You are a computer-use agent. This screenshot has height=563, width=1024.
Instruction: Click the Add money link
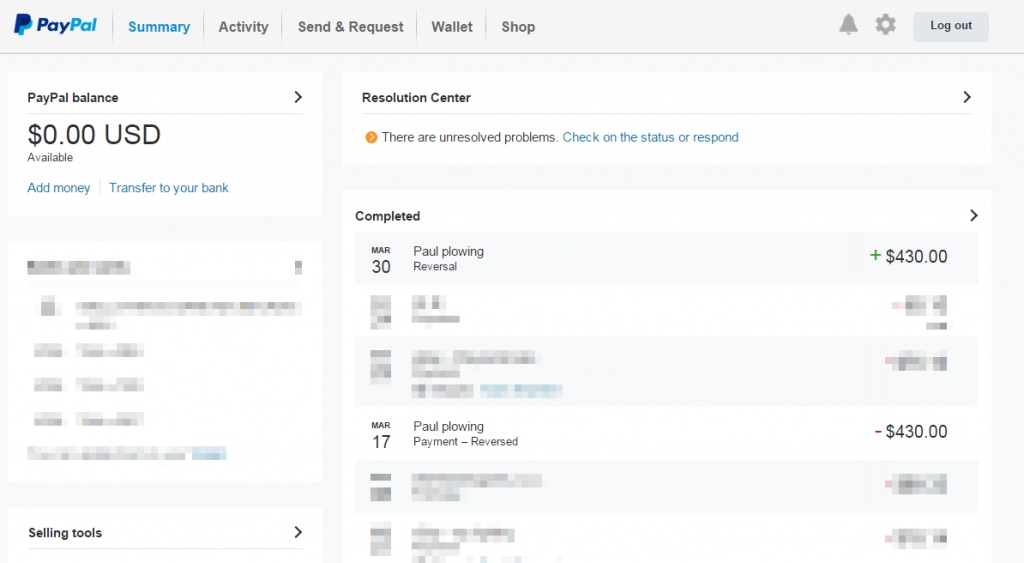click(59, 187)
